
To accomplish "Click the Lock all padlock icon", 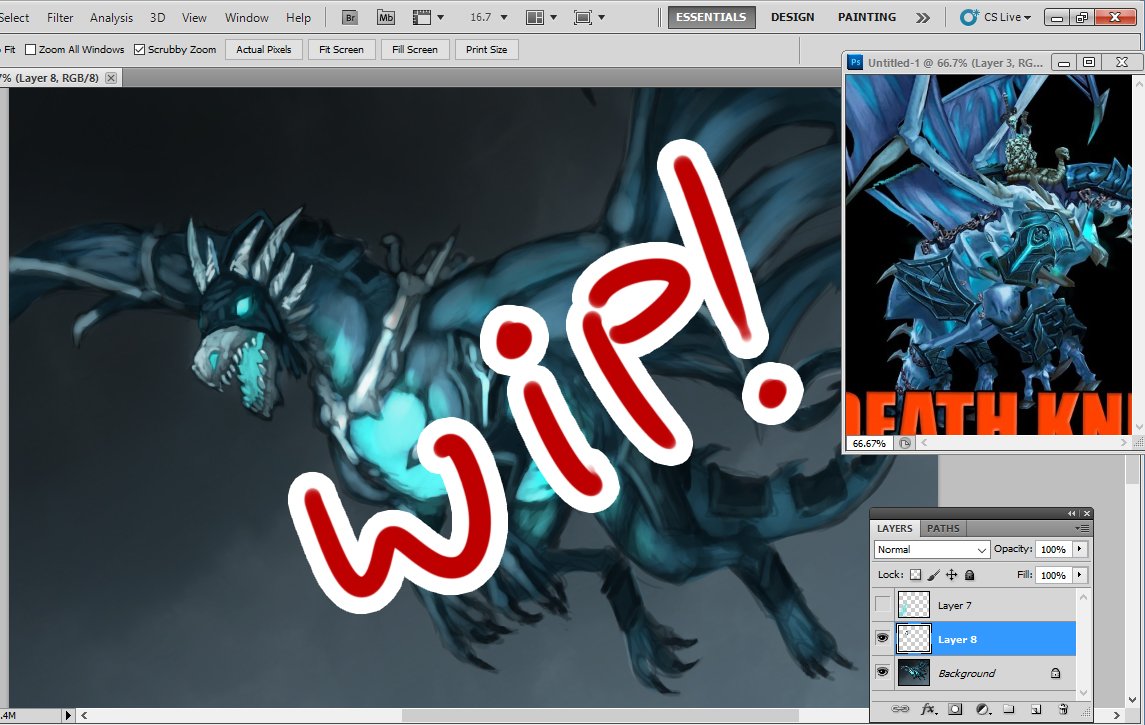I will point(970,575).
